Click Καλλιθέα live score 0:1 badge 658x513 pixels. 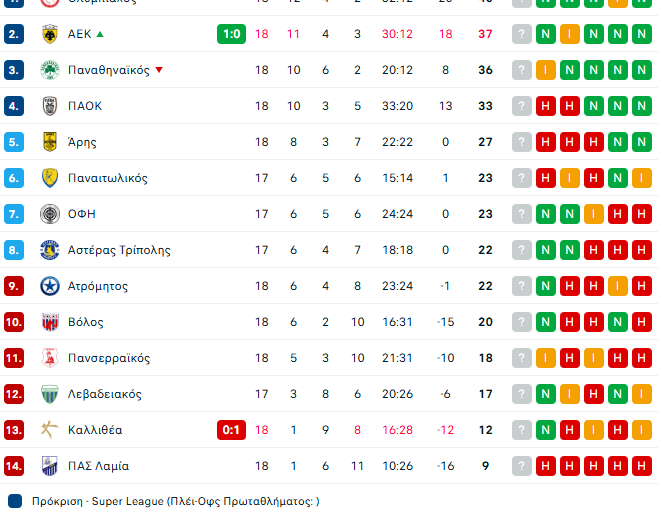[x=231, y=430]
